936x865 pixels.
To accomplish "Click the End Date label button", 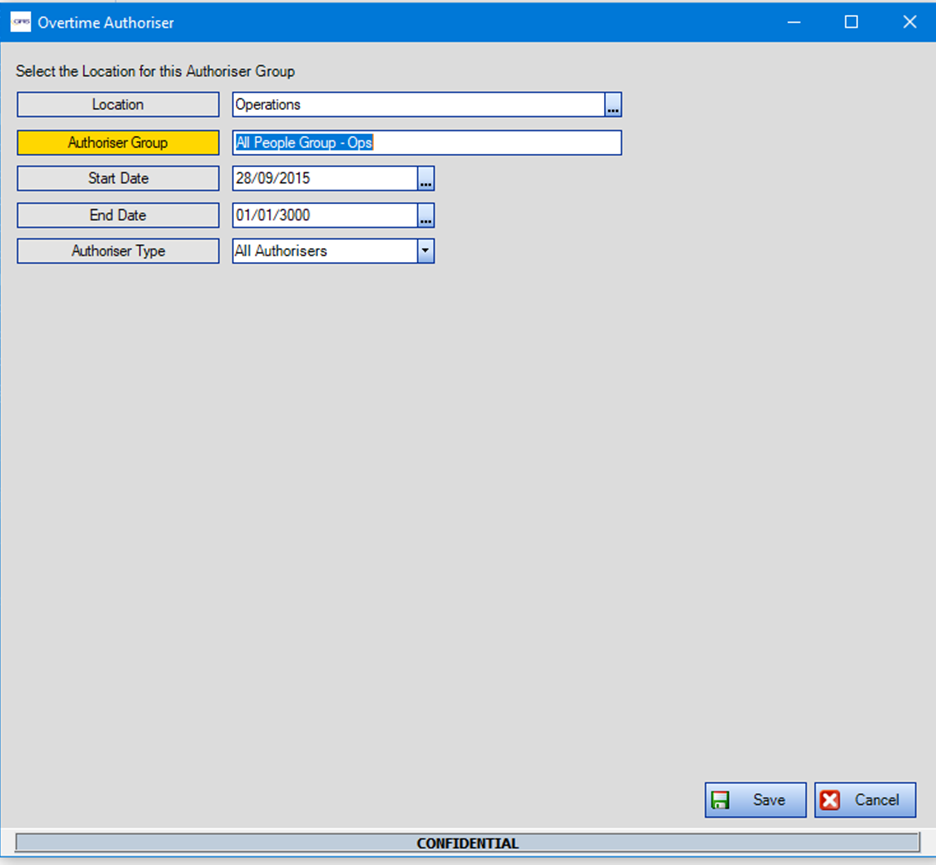I will coord(118,215).
